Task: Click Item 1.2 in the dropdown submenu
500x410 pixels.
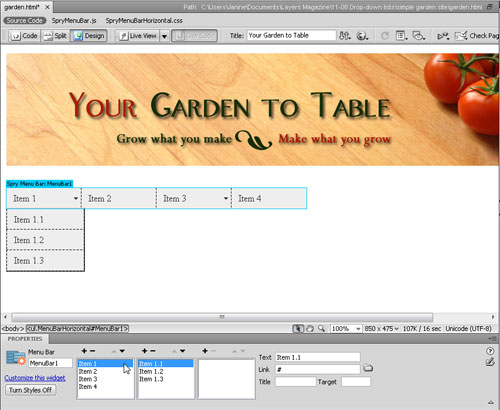Action: 45,240
